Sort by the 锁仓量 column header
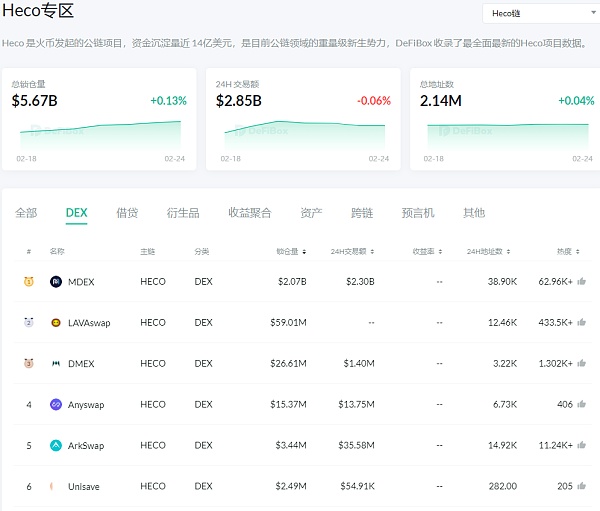 click(x=290, y=252)
